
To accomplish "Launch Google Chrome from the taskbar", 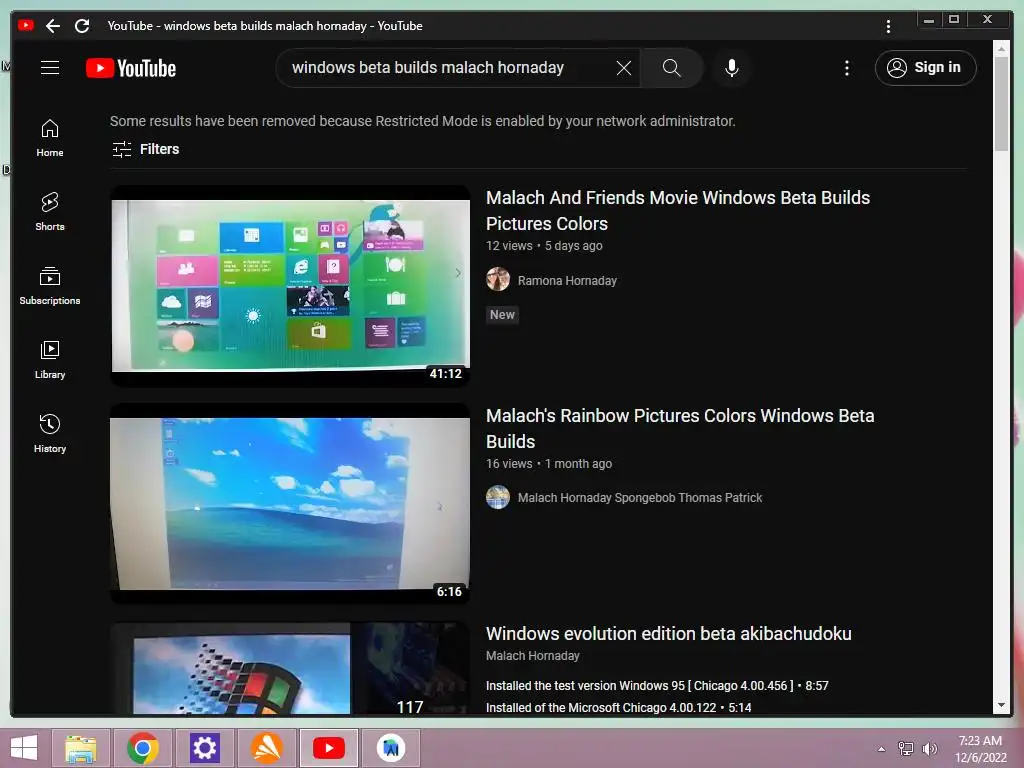I will [142, 748].
